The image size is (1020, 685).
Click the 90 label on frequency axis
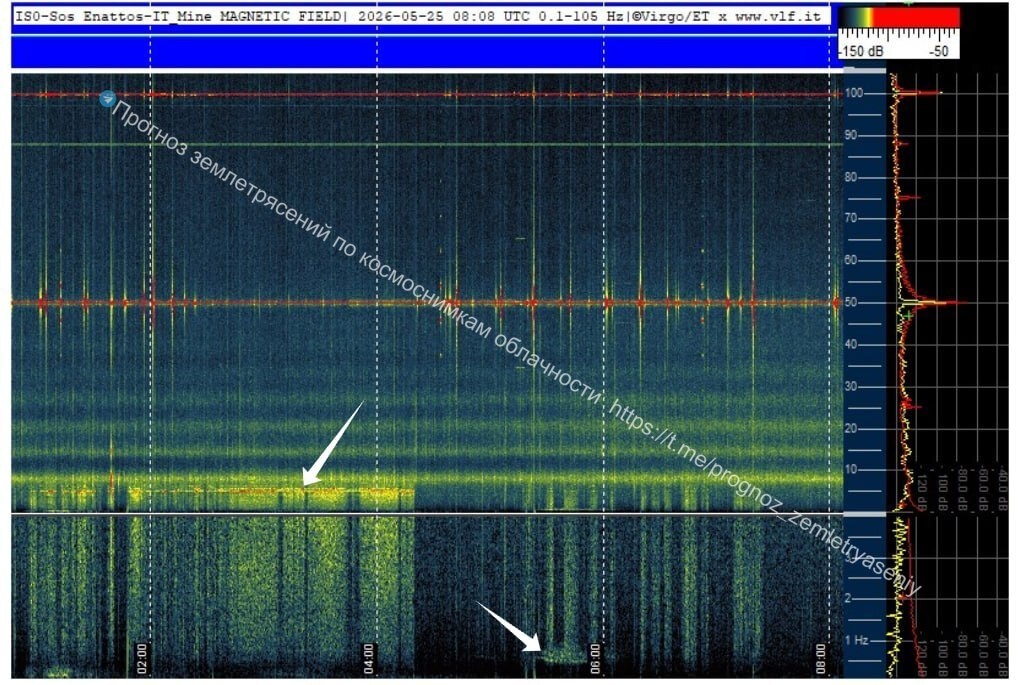click(851, 135)
